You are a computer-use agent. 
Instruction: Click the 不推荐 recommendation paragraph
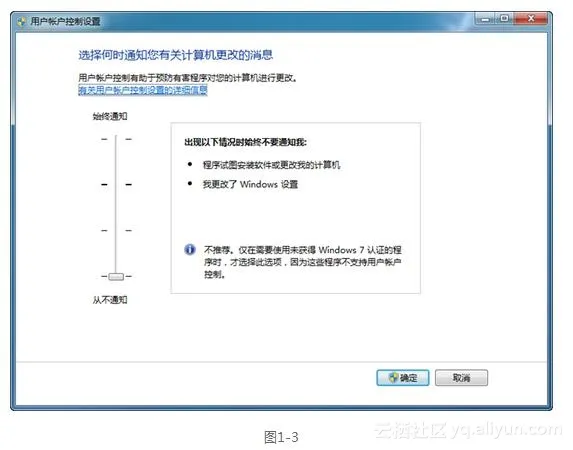pos(303,262)
